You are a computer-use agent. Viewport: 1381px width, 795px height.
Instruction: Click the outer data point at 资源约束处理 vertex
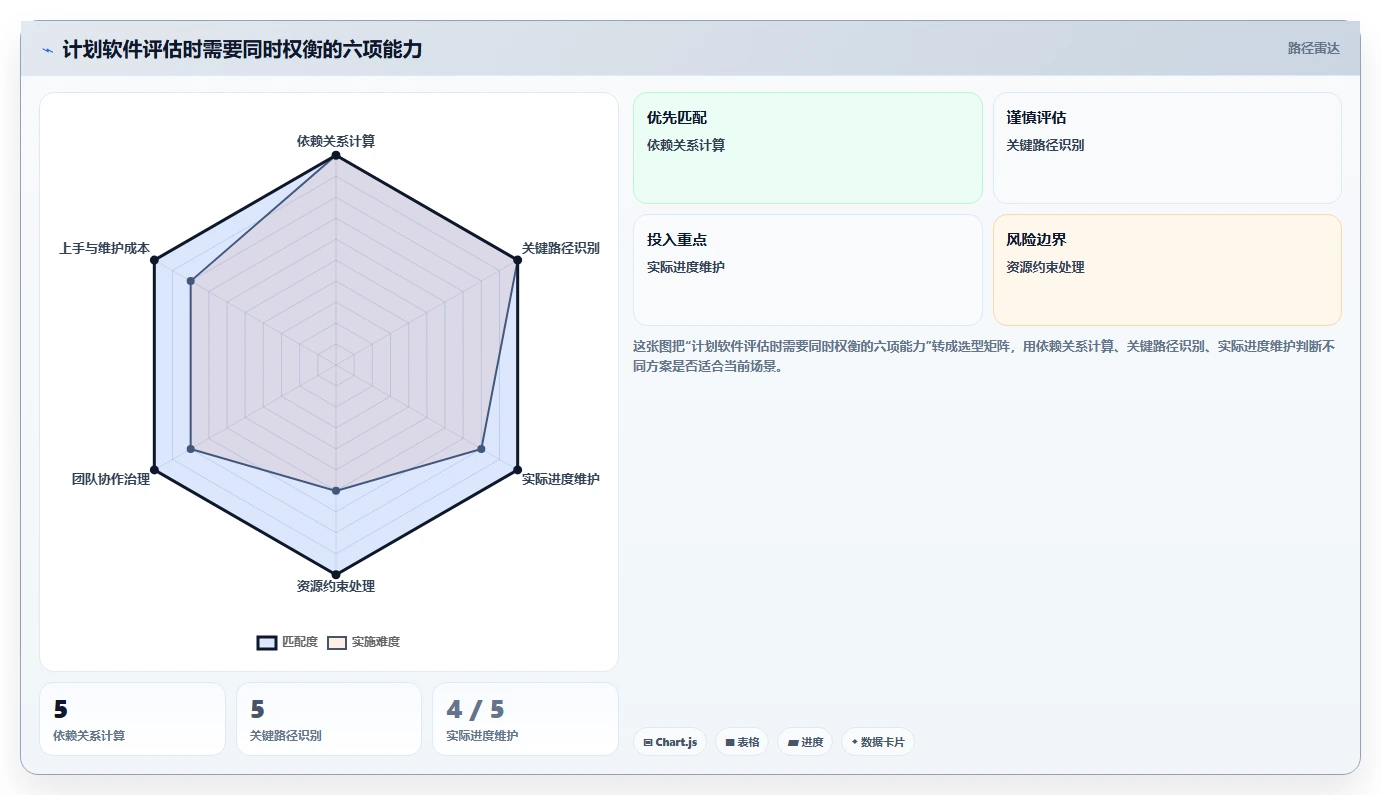coord(336,575)
